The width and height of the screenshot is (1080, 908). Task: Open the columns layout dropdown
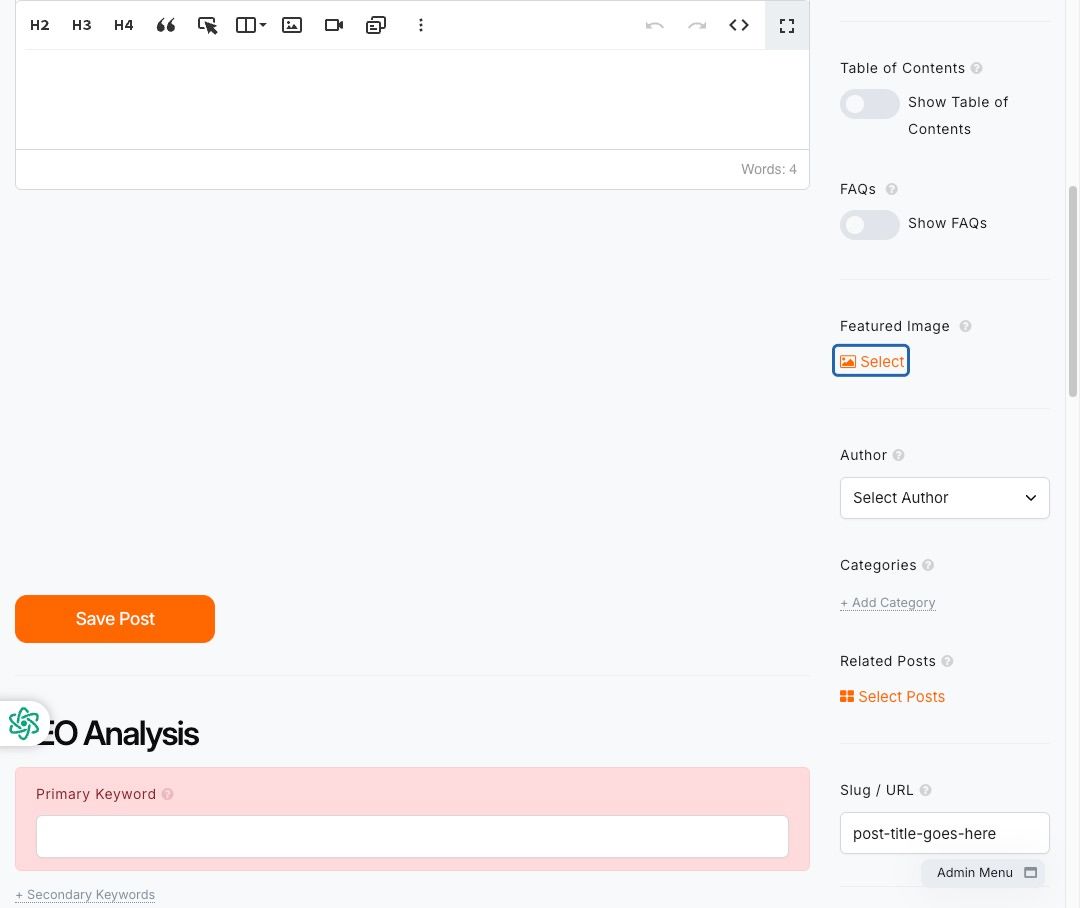tap(251, 25)
